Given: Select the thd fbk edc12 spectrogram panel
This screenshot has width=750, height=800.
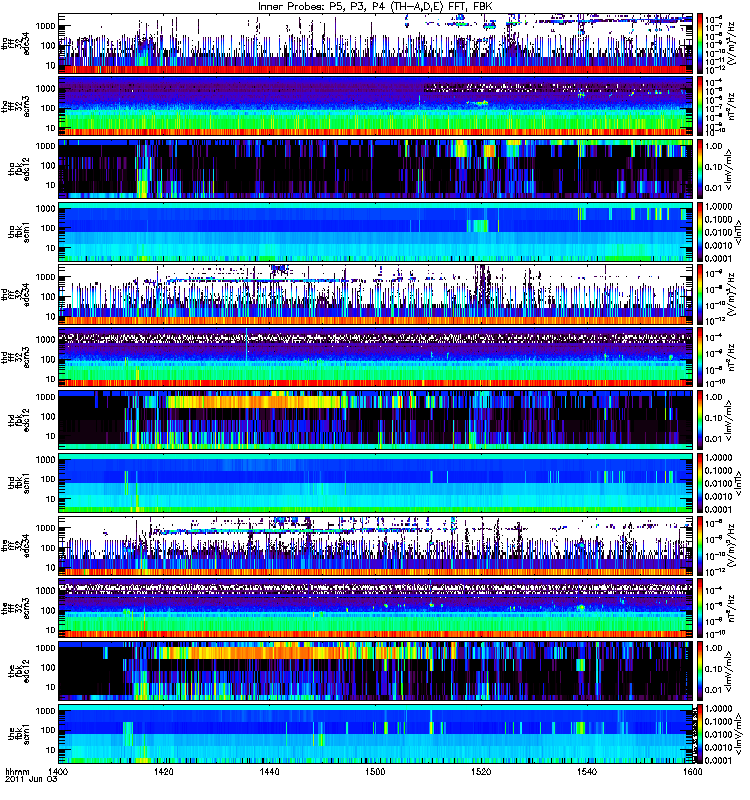Looking at the screenshot, I should click(375, 420).
